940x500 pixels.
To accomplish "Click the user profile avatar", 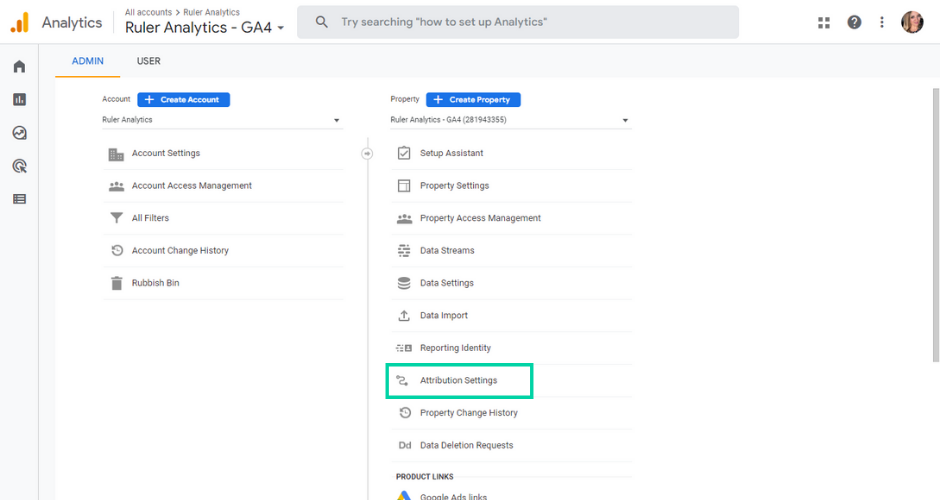I will point(912,22).
